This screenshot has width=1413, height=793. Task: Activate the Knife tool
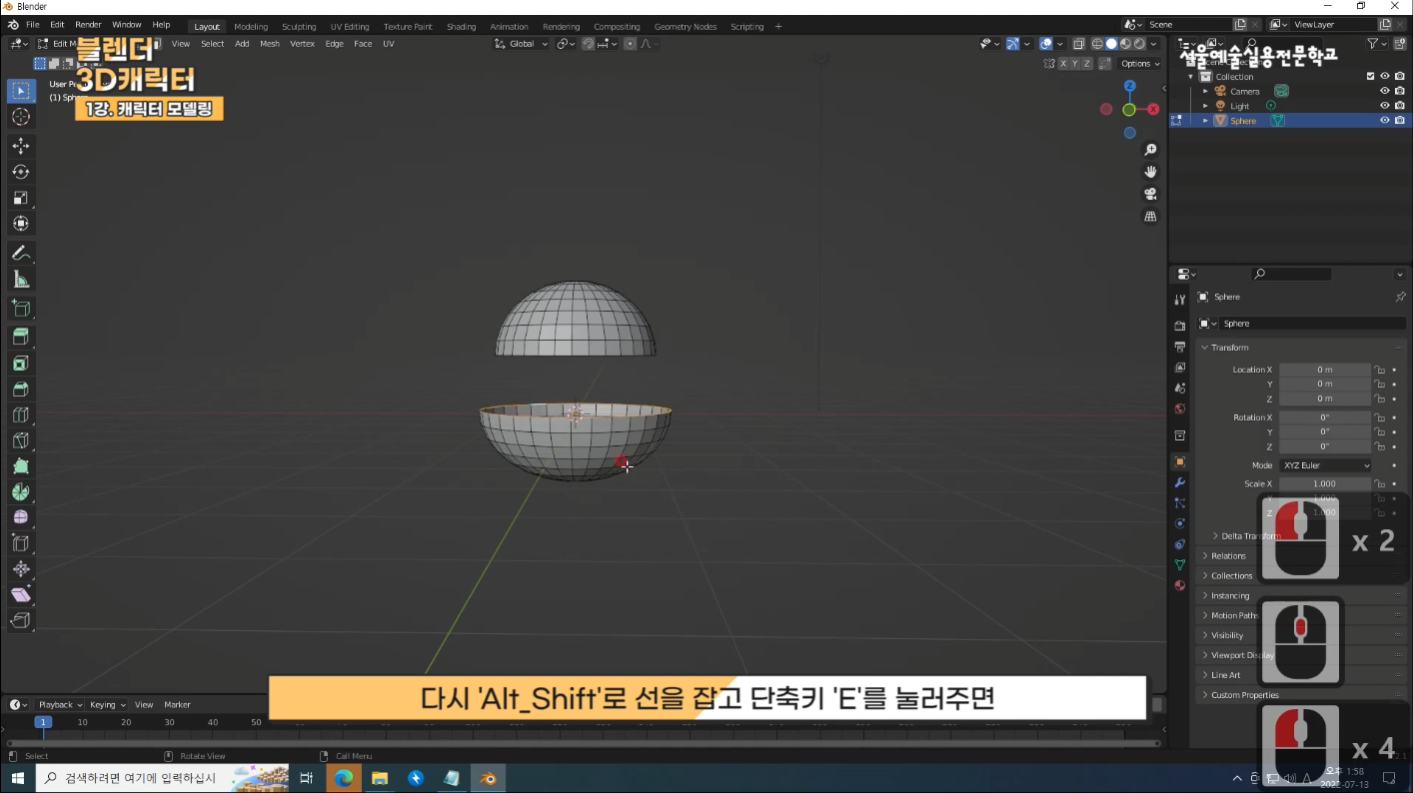[x=21, y=440]
